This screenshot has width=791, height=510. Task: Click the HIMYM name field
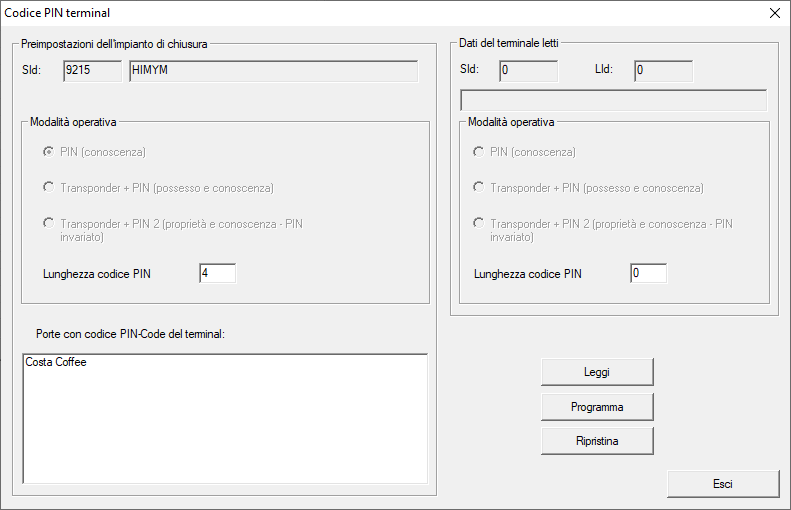point(272,70)
